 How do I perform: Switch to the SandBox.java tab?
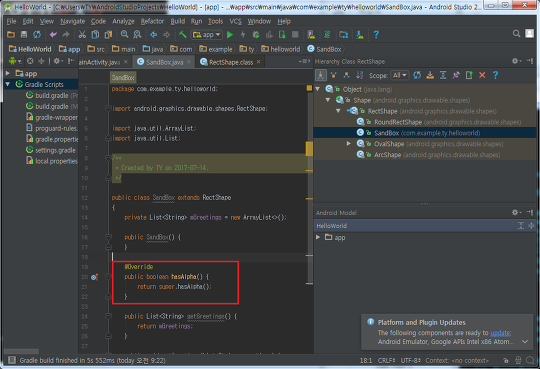(x=165, y=62)
